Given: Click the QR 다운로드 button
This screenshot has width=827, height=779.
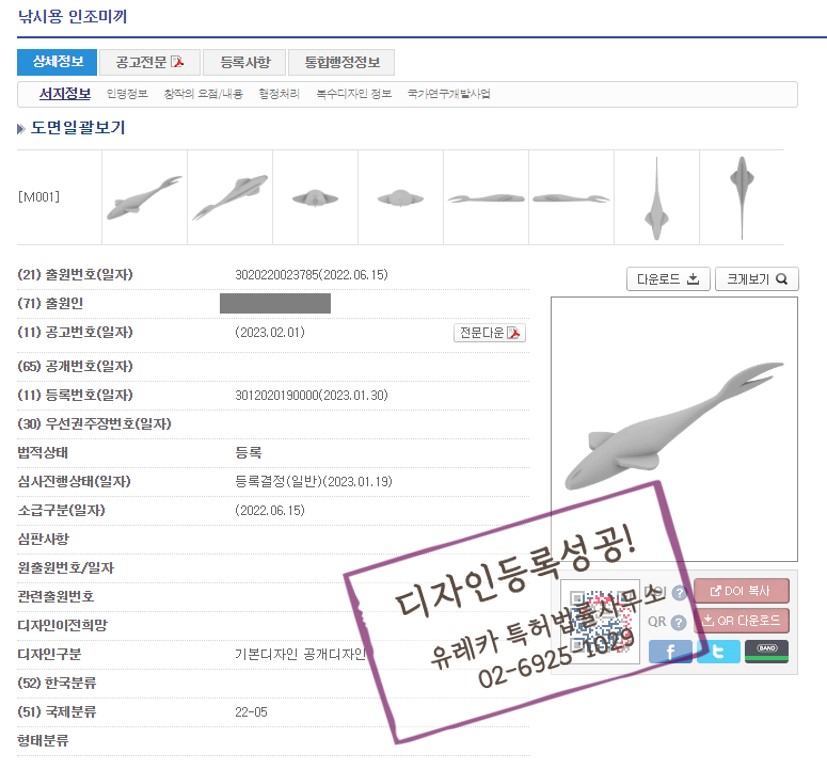Looking at the screenshot, I should (741, 620).
